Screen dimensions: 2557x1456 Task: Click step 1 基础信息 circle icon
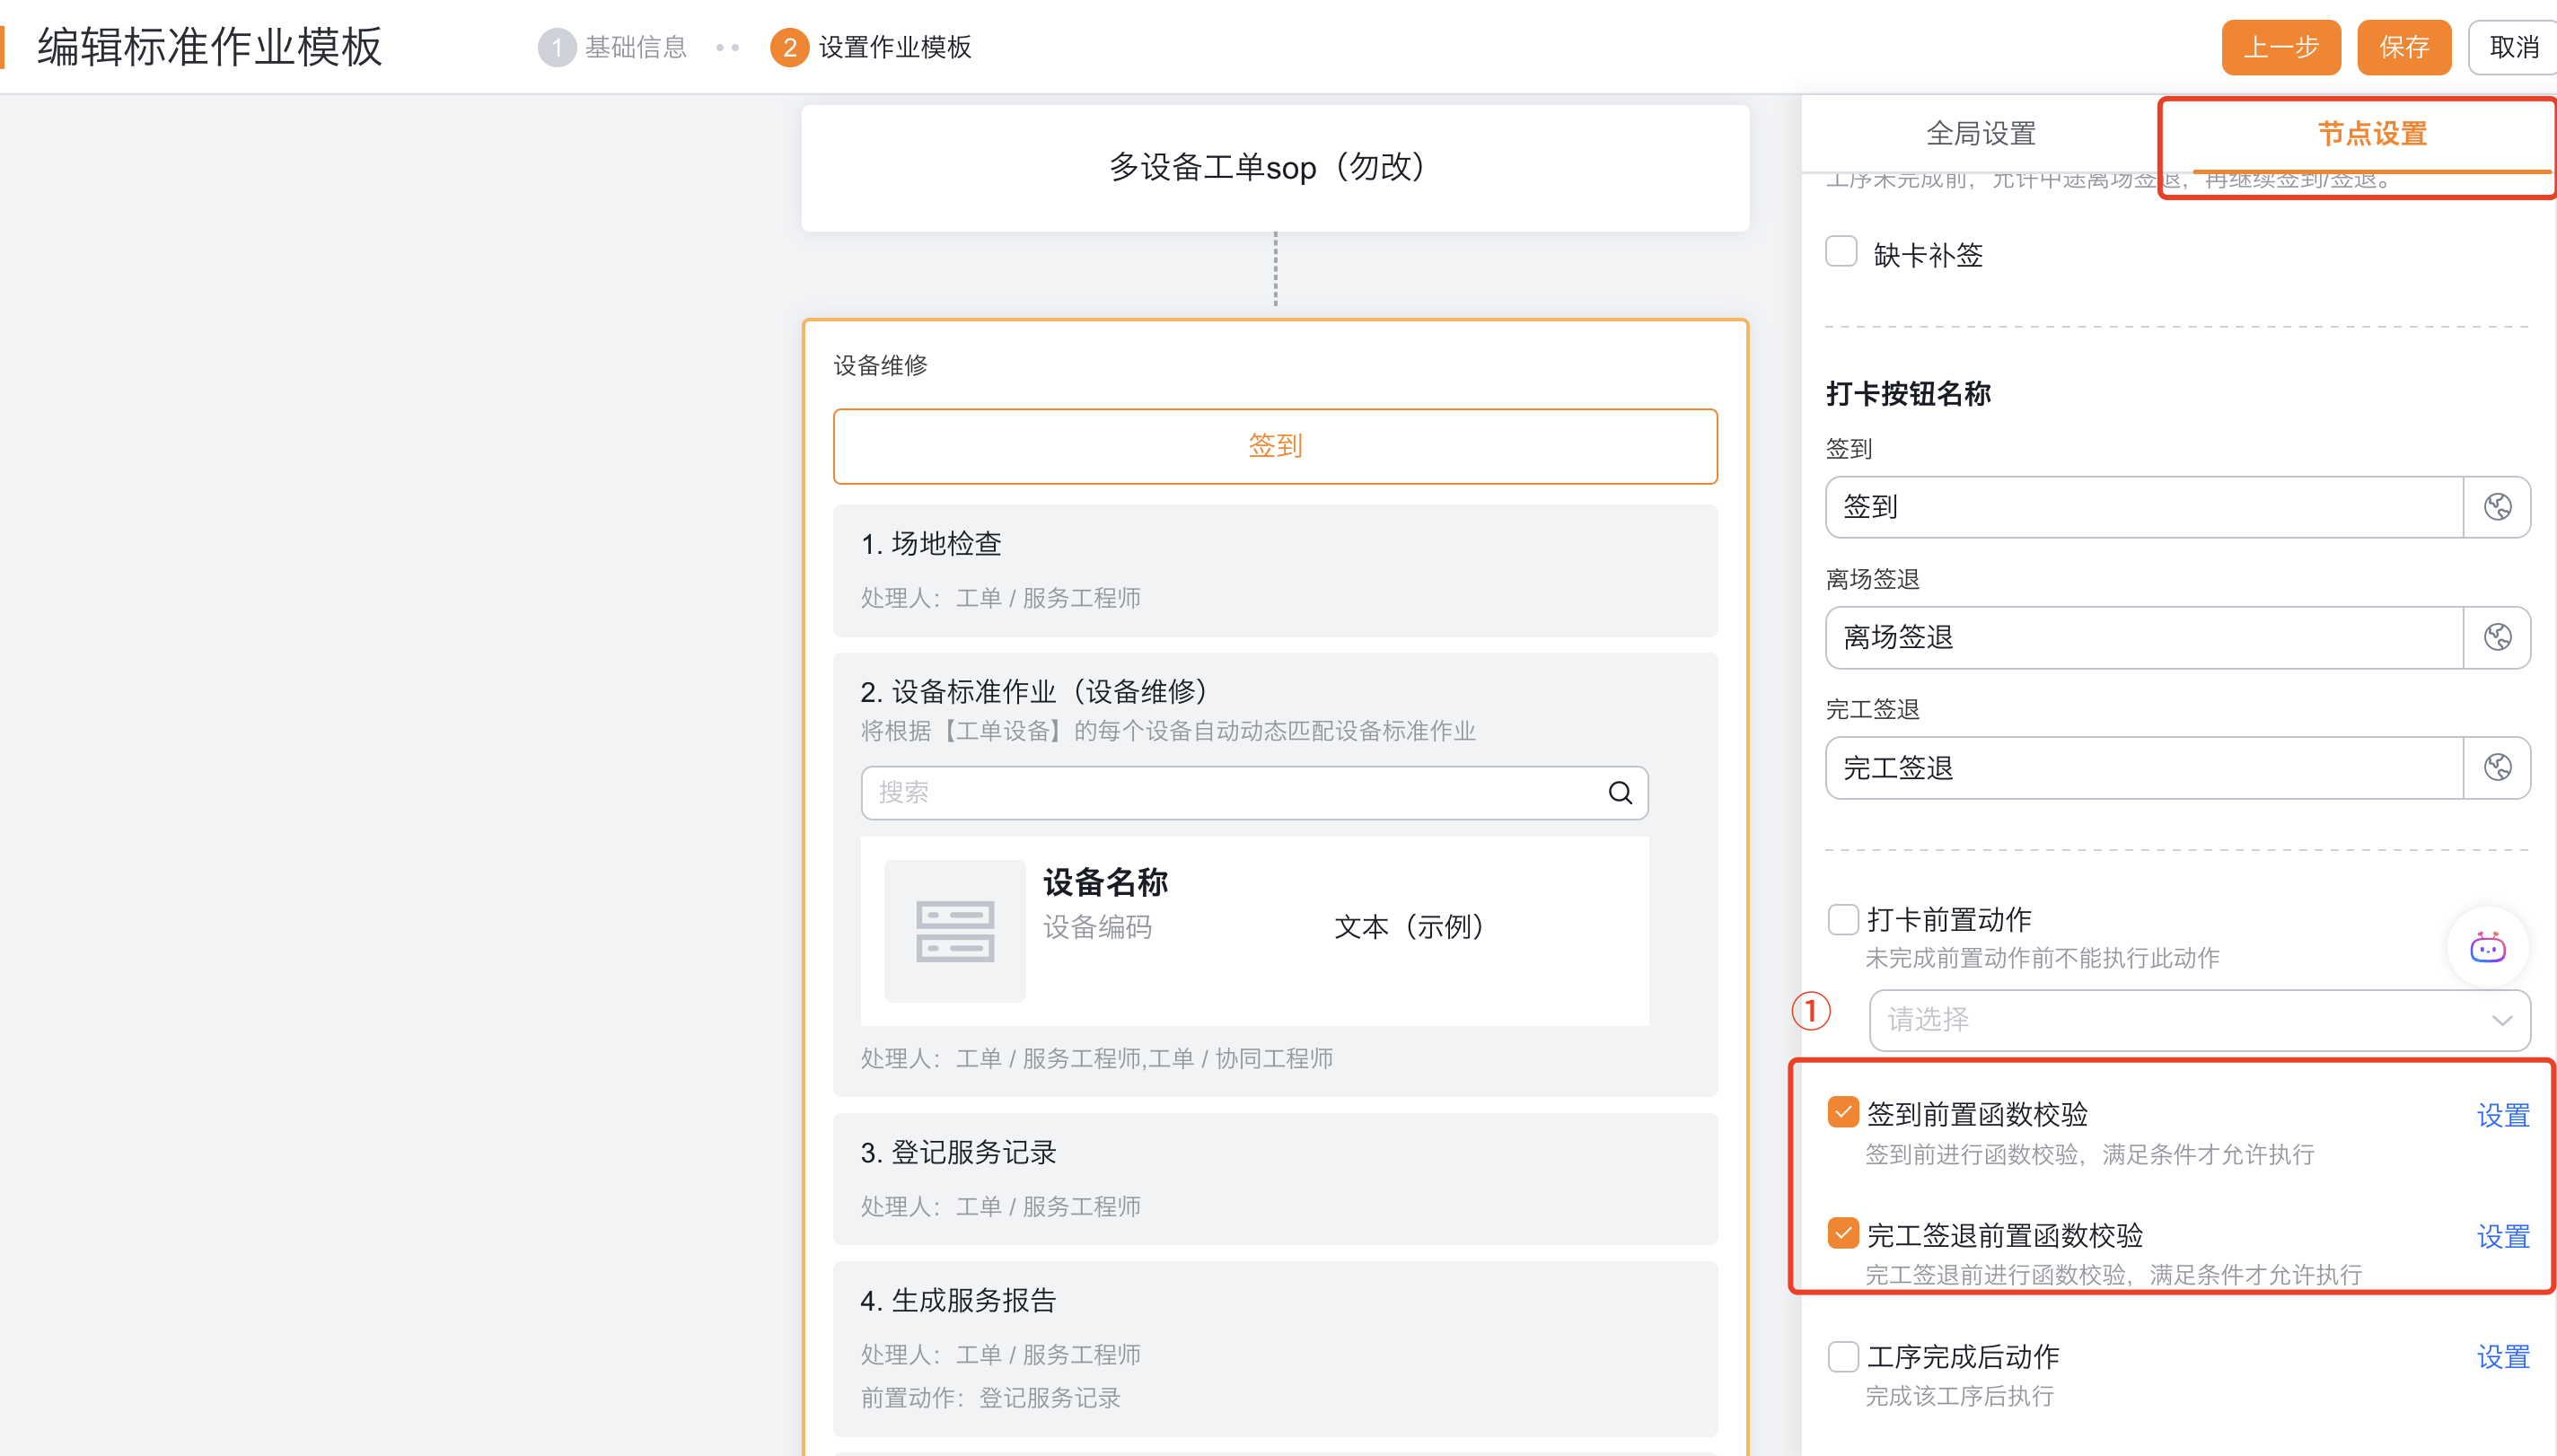coord(557,47)
